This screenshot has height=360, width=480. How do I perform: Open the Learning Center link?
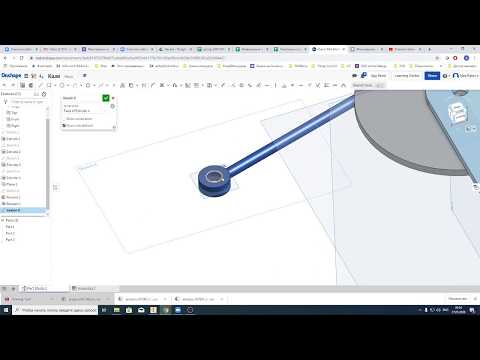tap(407, 76)
